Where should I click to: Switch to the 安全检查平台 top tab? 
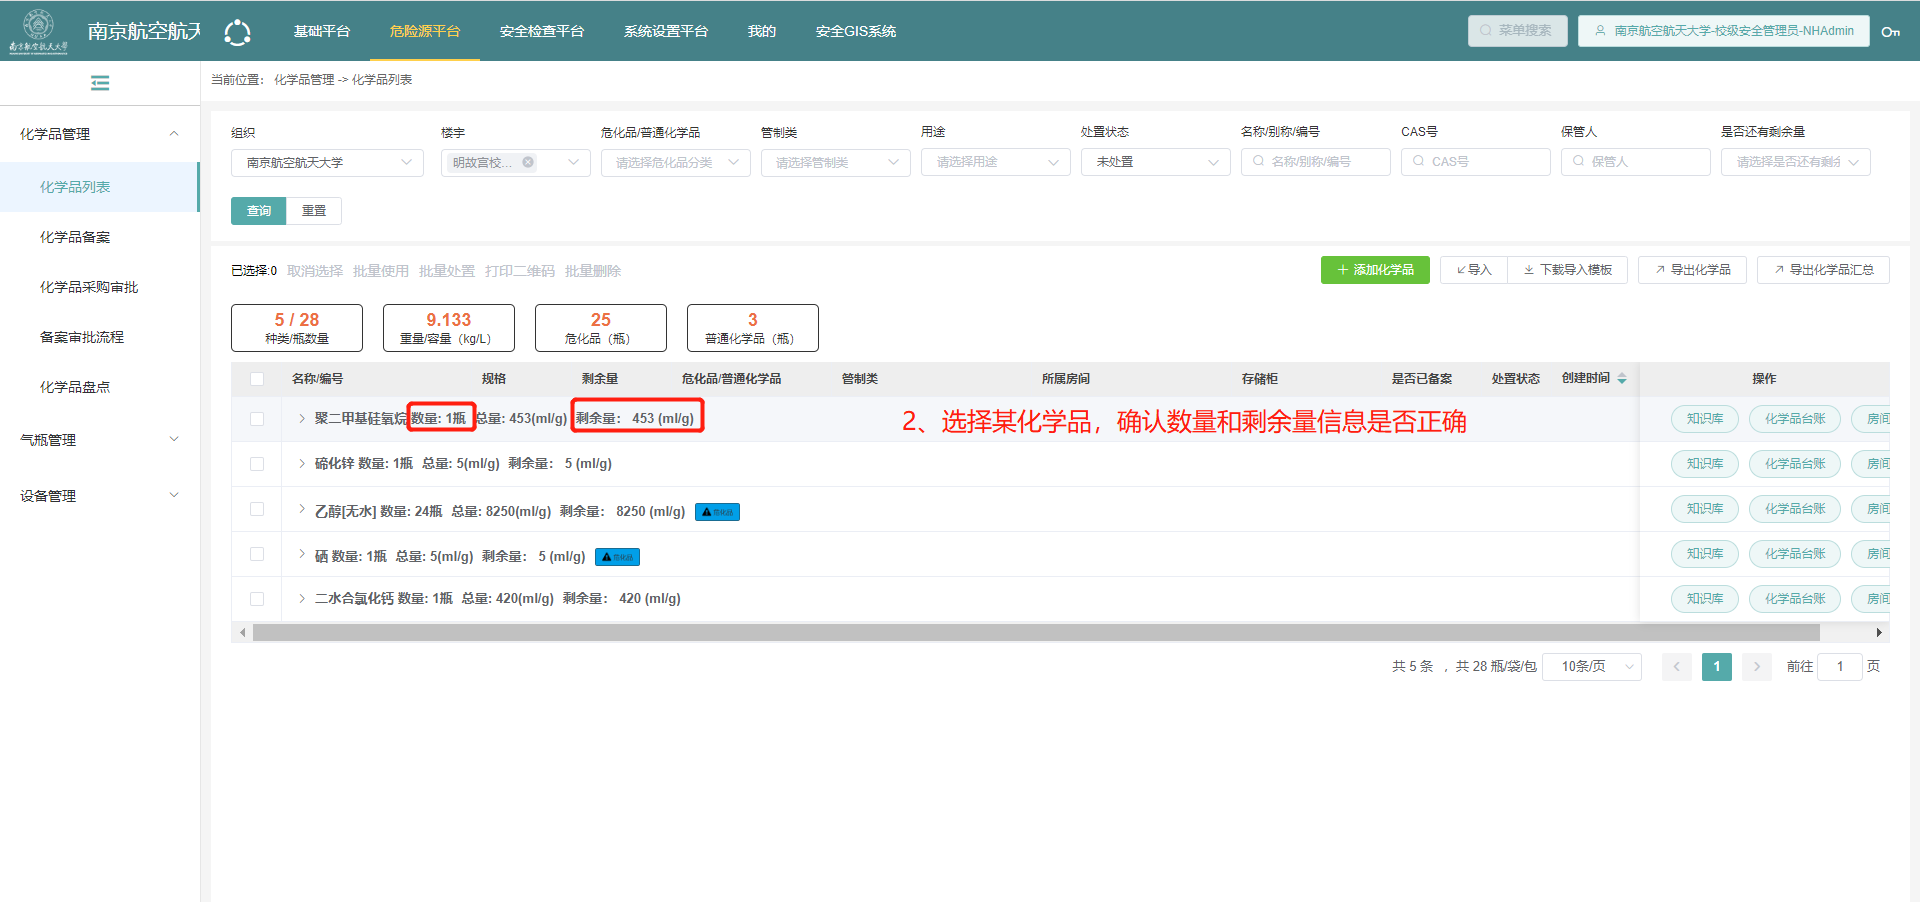[x=541, y=31]
